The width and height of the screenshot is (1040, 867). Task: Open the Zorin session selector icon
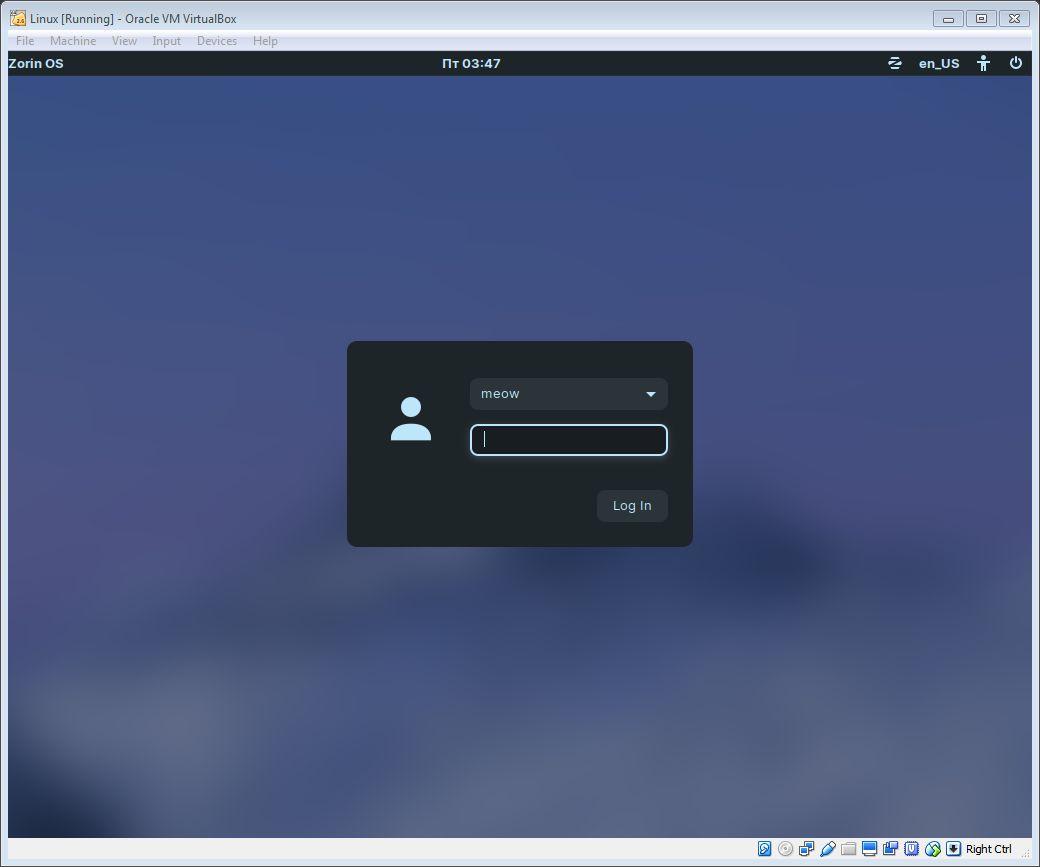[x=895, y=64]
